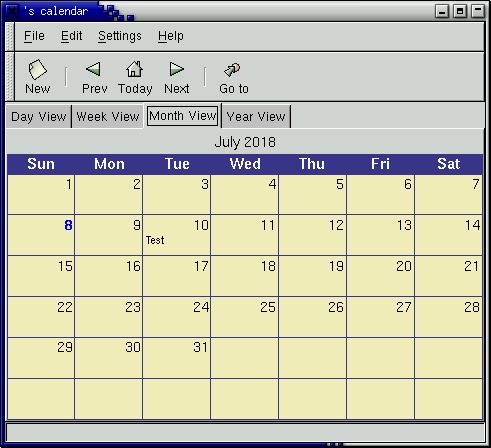Select day 20 in the calendar

tap(381, 276)
